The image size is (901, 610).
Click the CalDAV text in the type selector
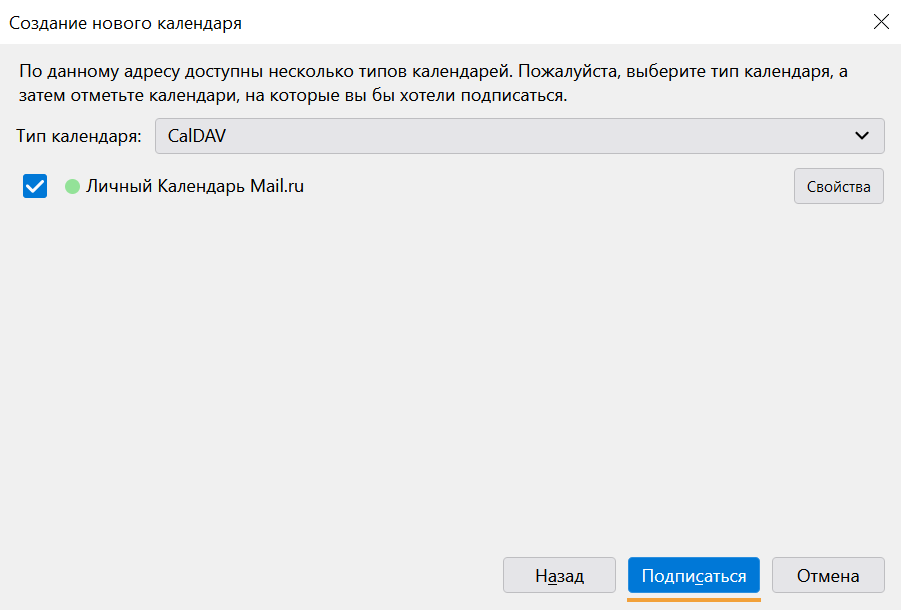click(x=197, y=136)
